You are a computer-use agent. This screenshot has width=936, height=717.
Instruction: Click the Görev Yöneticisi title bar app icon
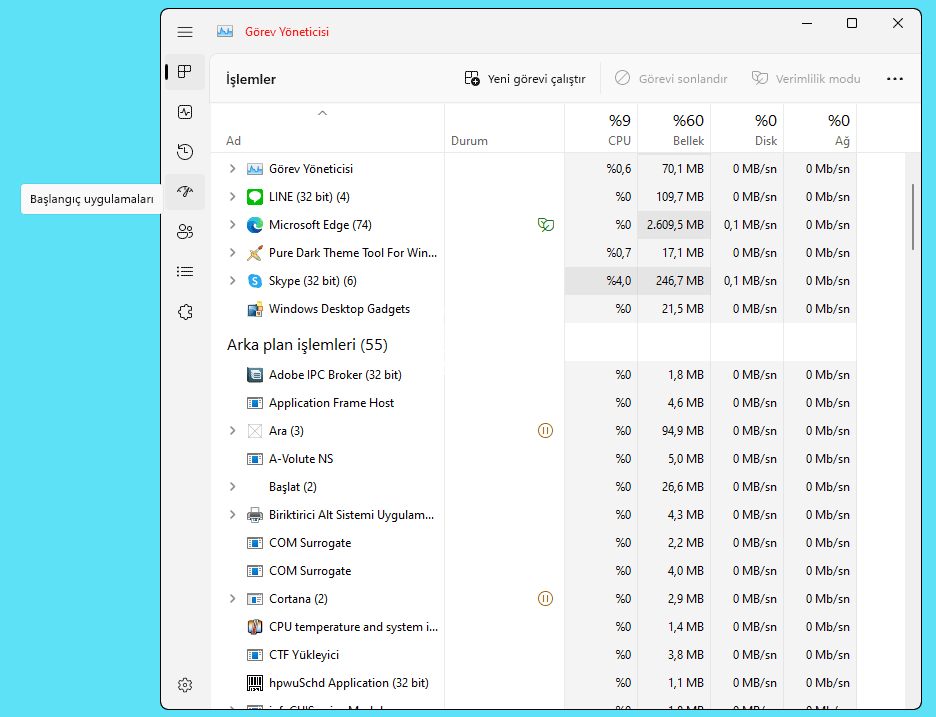(x=225, y=32)
